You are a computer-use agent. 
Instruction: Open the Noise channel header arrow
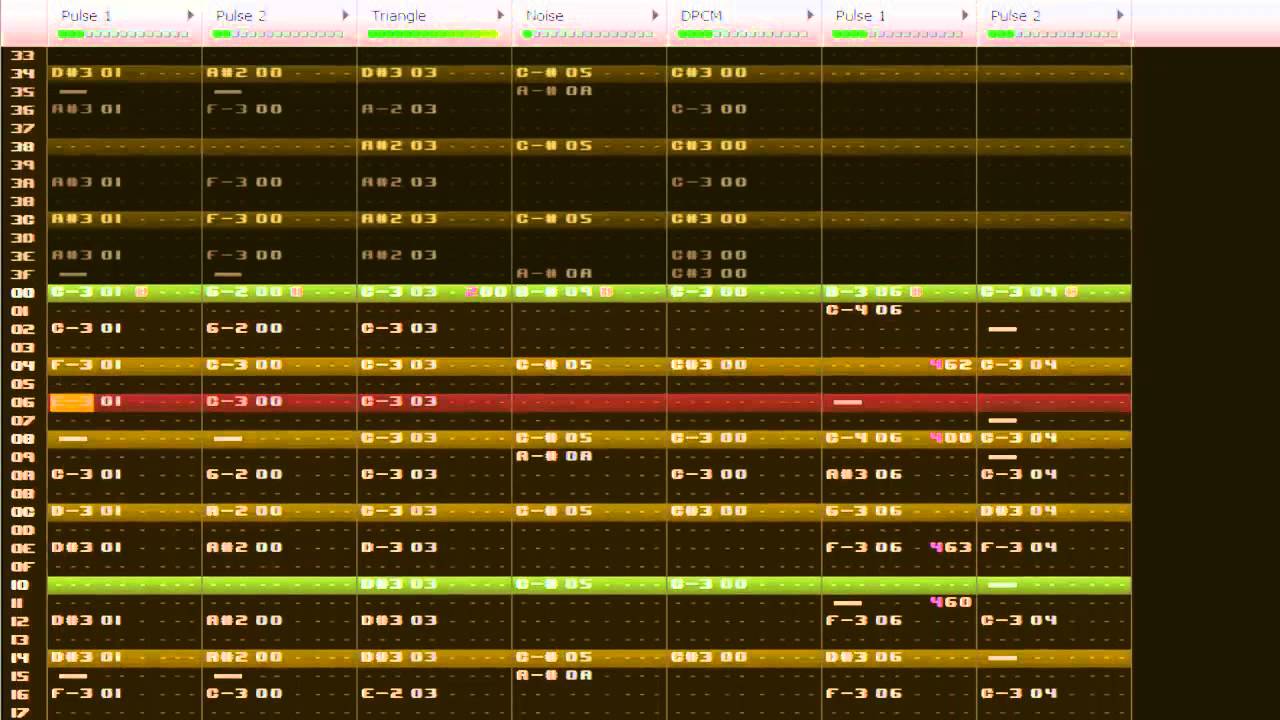(656, 15)
